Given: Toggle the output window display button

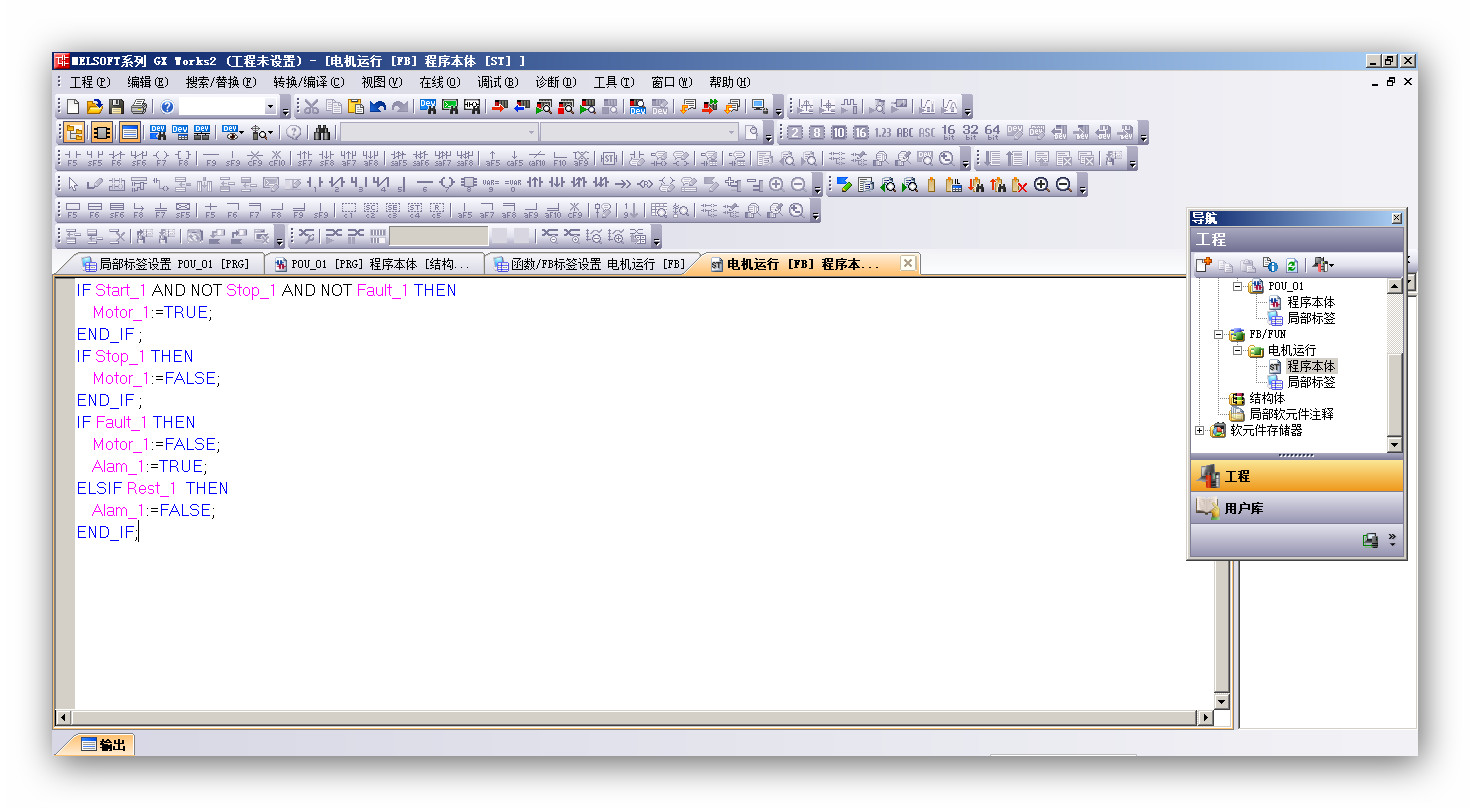Looking at the screenshot, I should coord(129,133).
